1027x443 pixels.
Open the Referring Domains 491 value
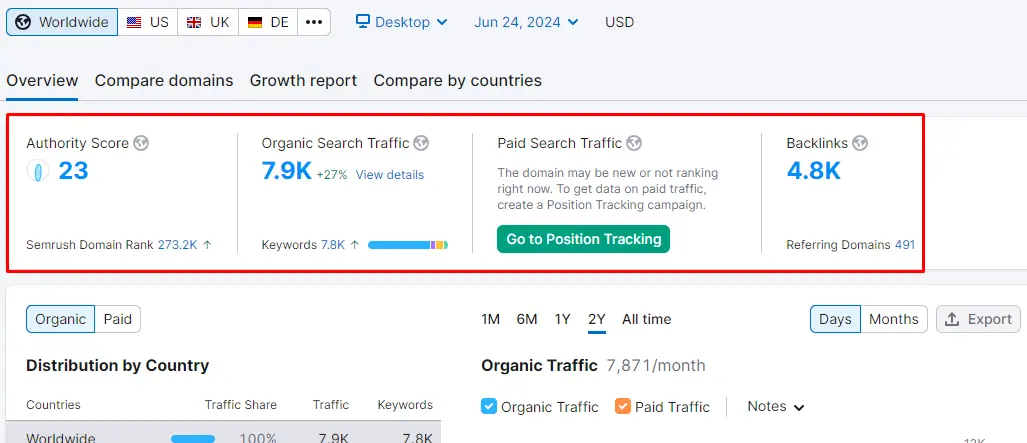click(905, 245)
